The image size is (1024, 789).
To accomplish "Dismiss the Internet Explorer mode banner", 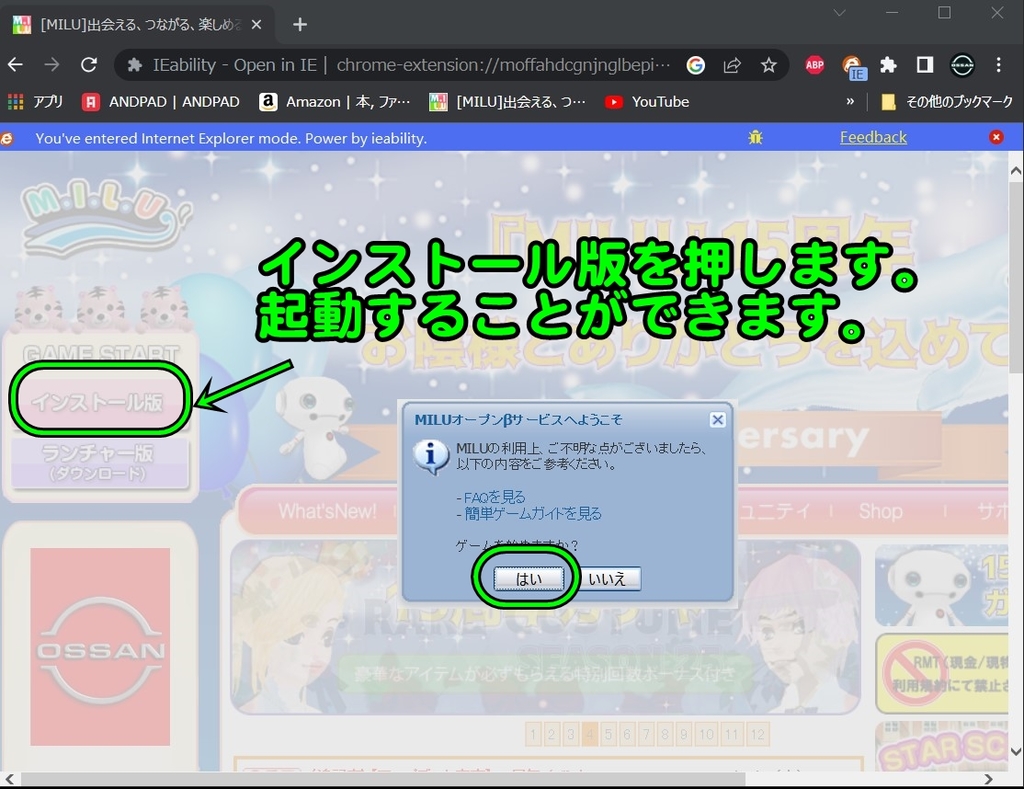I will 996,137.
